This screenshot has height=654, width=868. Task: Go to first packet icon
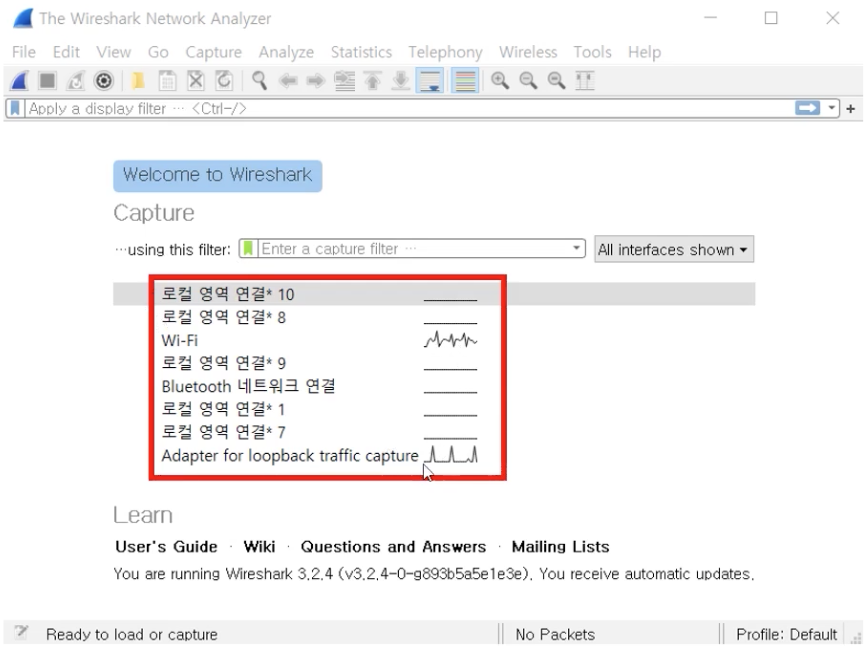[373, 81]
